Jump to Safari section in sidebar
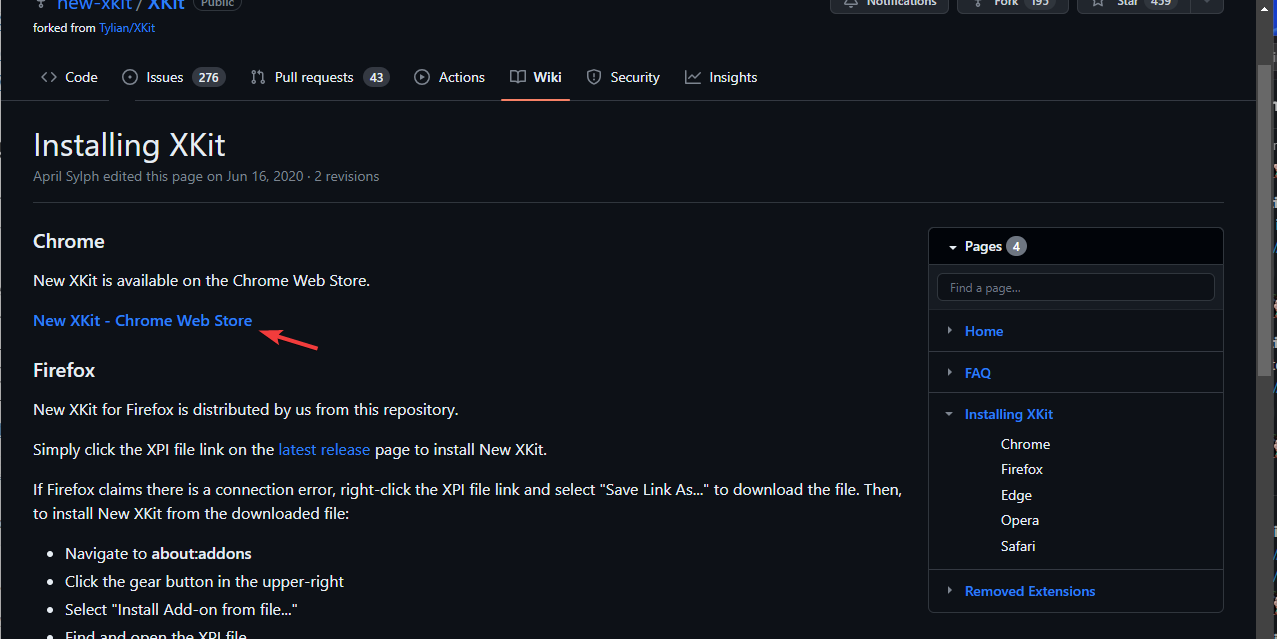The width and height of the screenshot is (1277, 639). coord(1018,546)
